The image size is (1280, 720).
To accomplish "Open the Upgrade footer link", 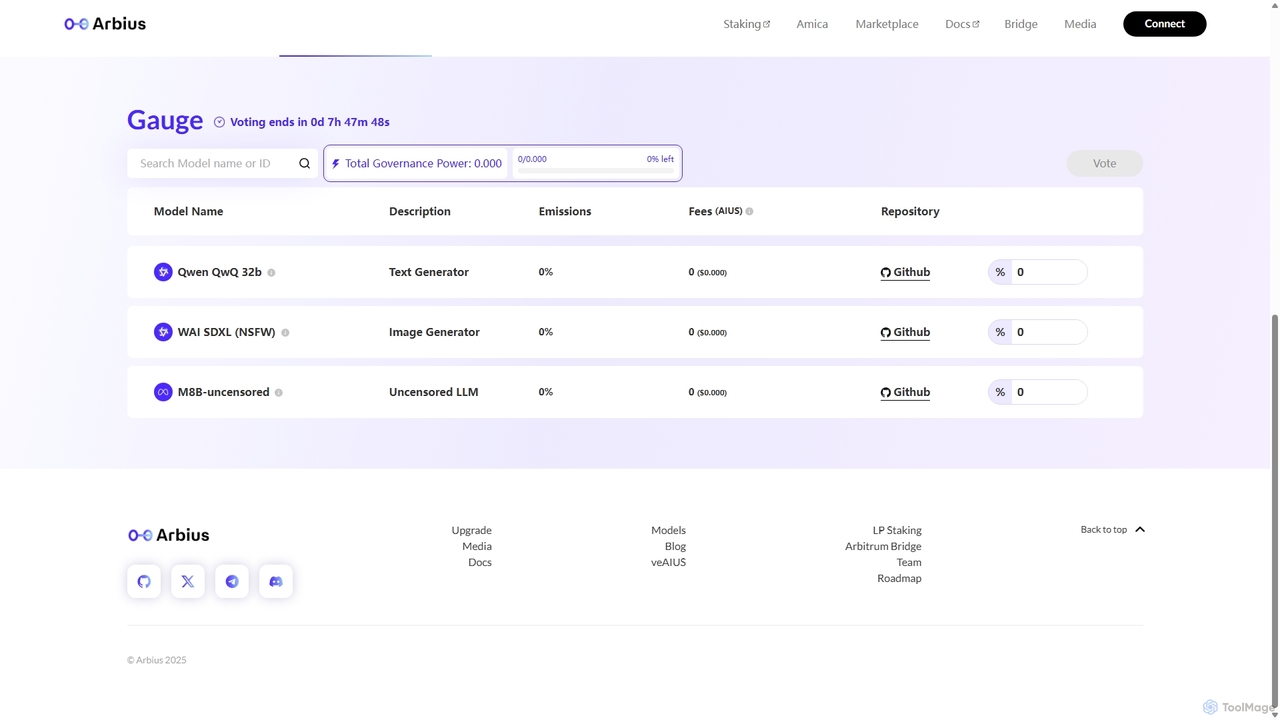I will [x=471, y=530].
